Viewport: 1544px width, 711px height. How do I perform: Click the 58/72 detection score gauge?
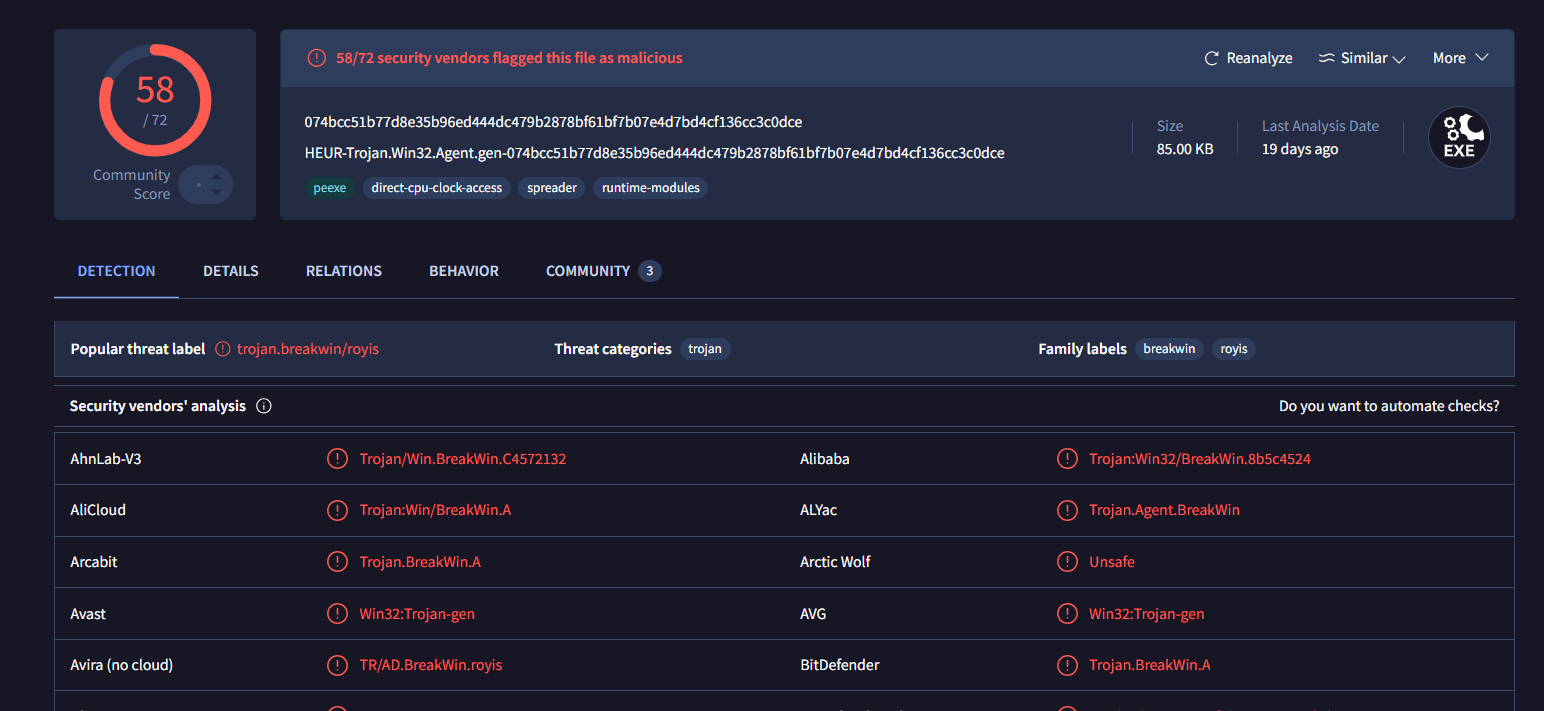click(155, 100)
